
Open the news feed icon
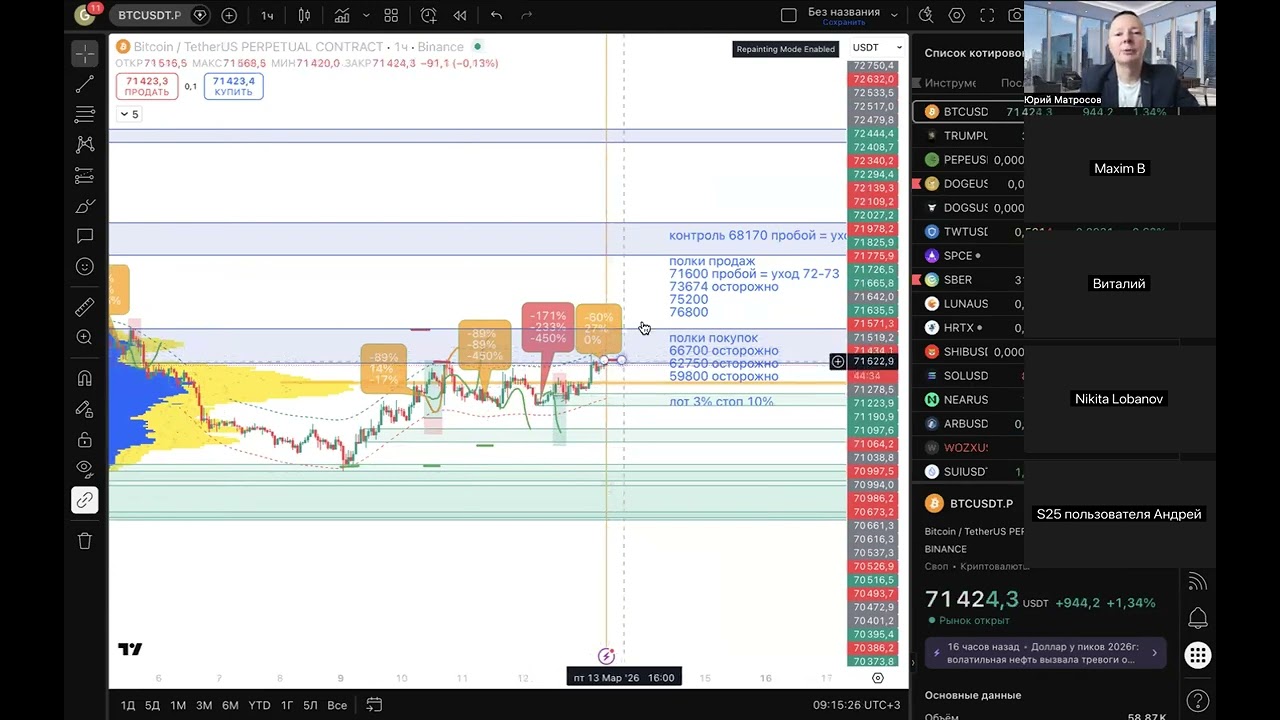click(1197, 582)
